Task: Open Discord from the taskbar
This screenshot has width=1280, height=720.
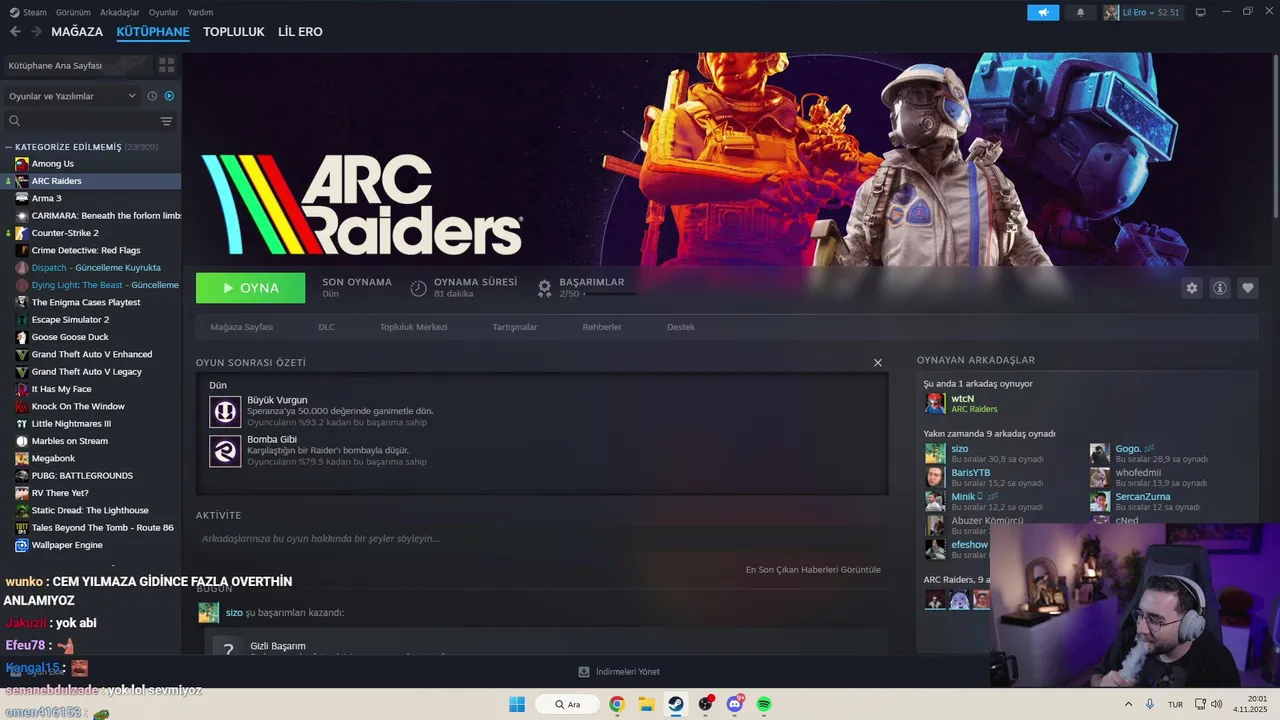Action: [735, 704]
